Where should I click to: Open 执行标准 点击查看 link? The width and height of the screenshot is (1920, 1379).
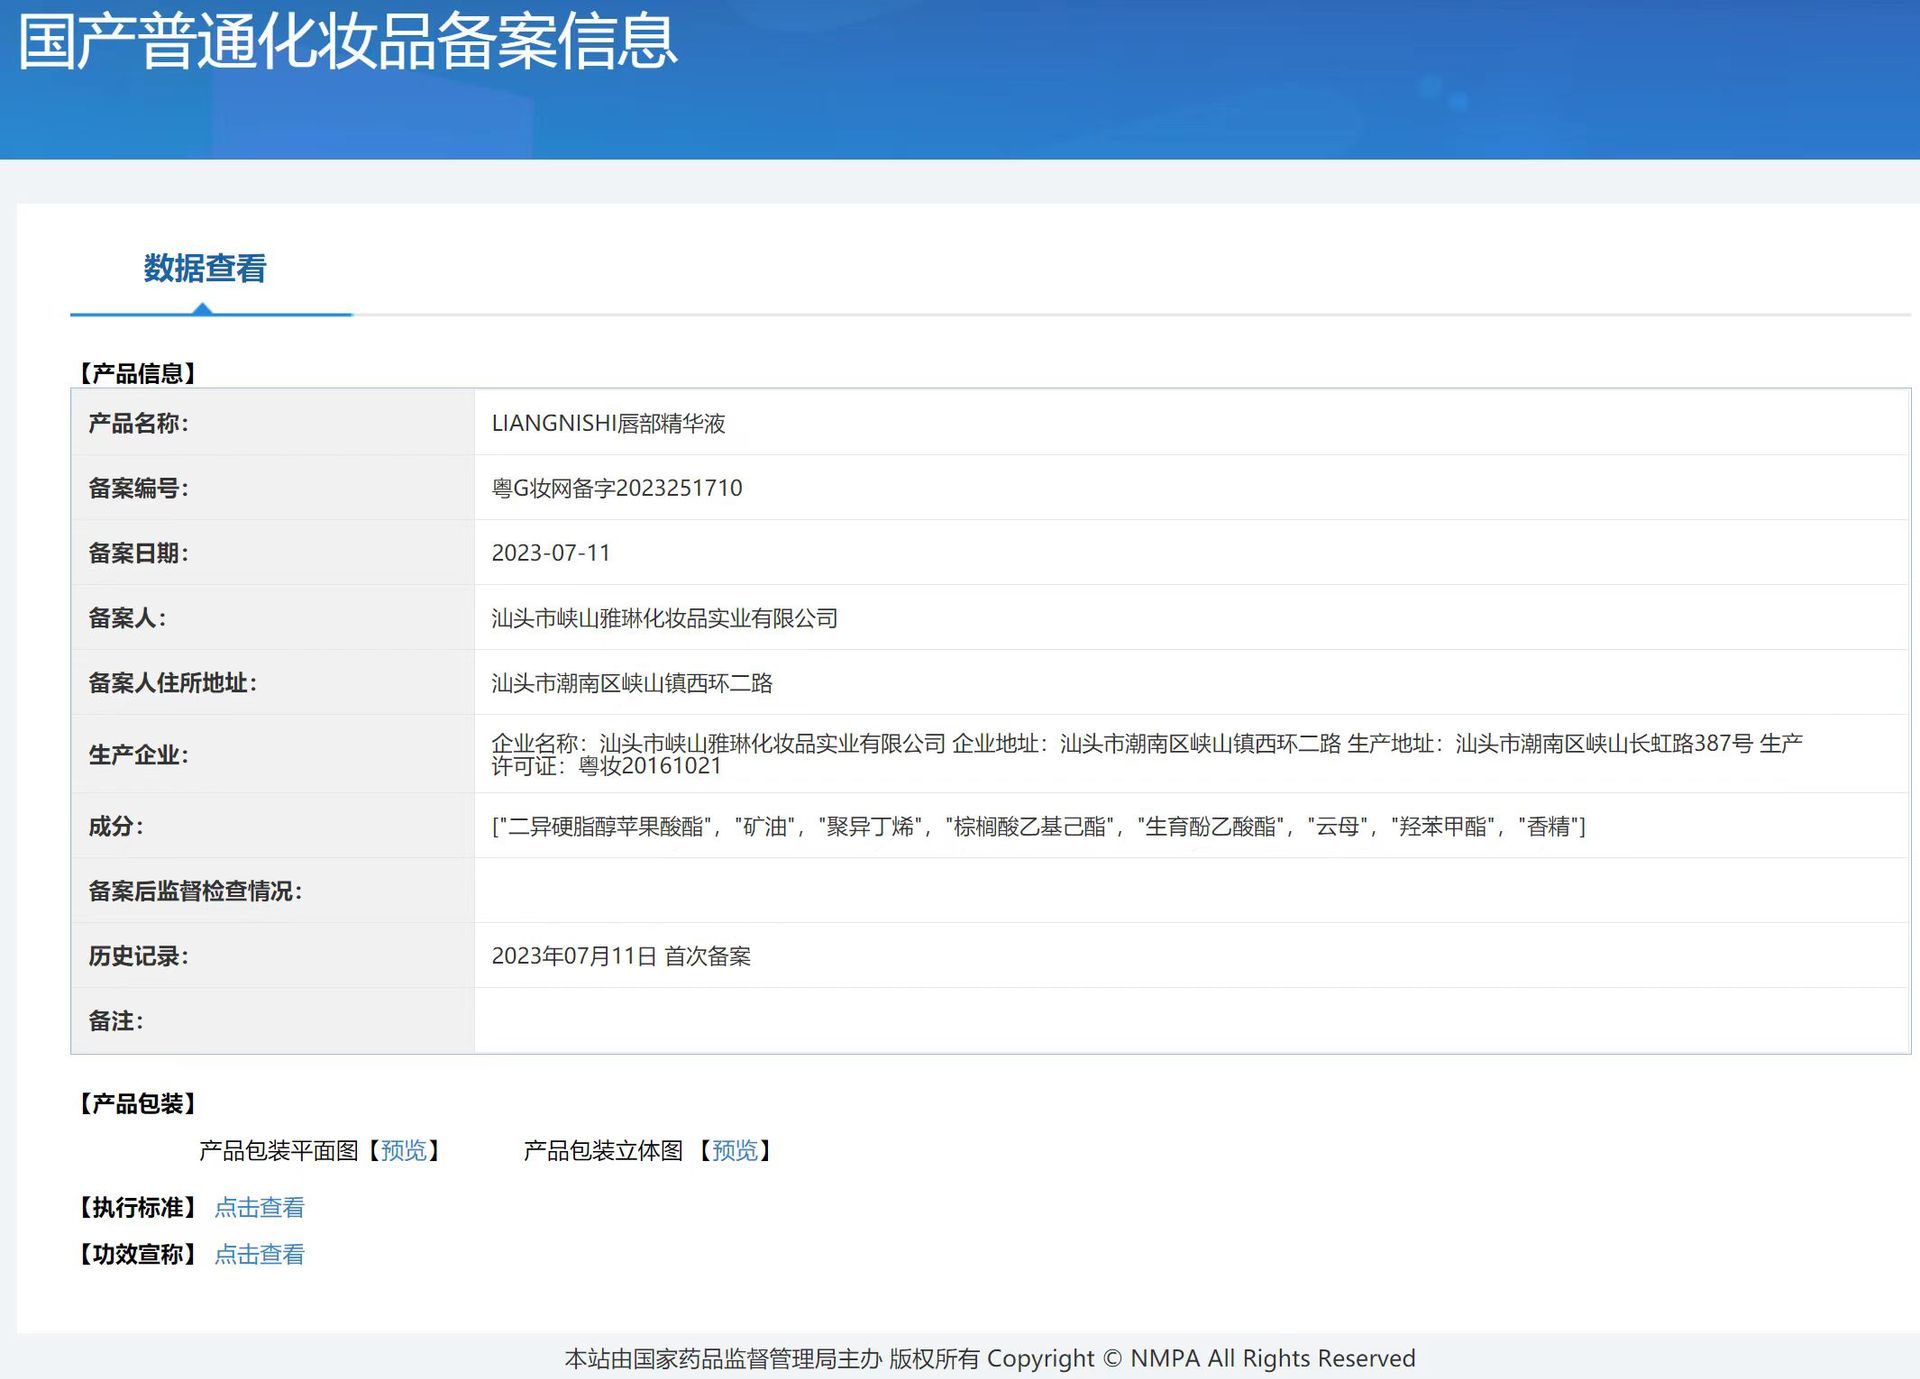point(259,1208)
